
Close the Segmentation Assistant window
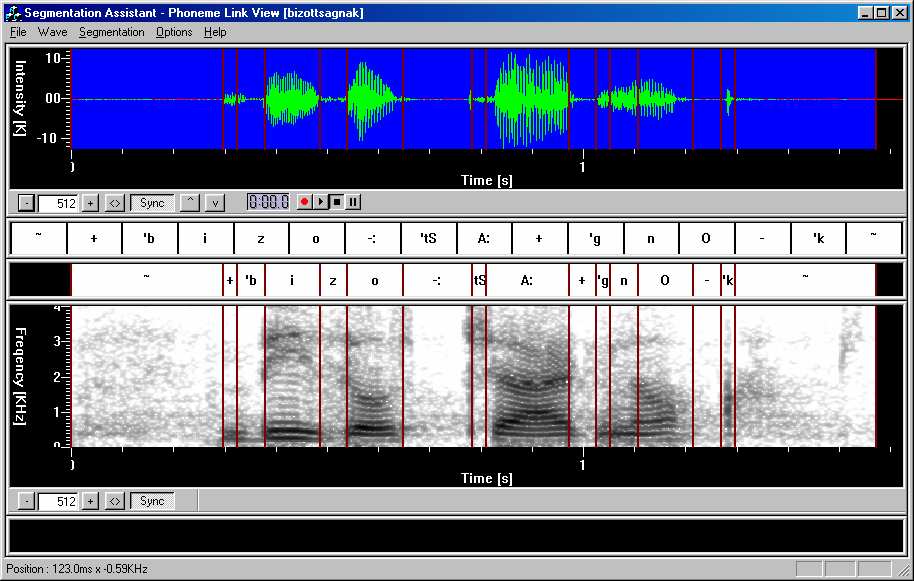coord(899,13)
